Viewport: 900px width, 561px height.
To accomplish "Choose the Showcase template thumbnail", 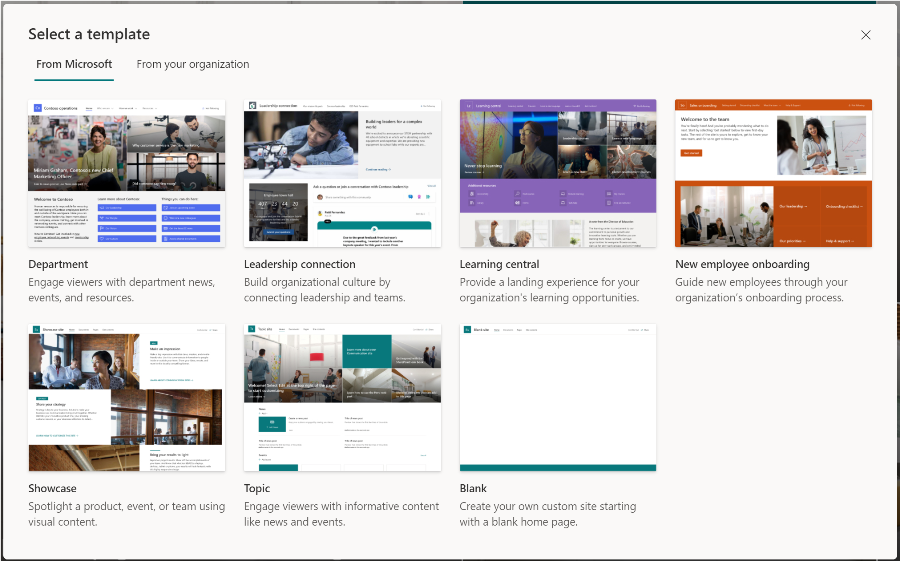I will tap(127, 397).
